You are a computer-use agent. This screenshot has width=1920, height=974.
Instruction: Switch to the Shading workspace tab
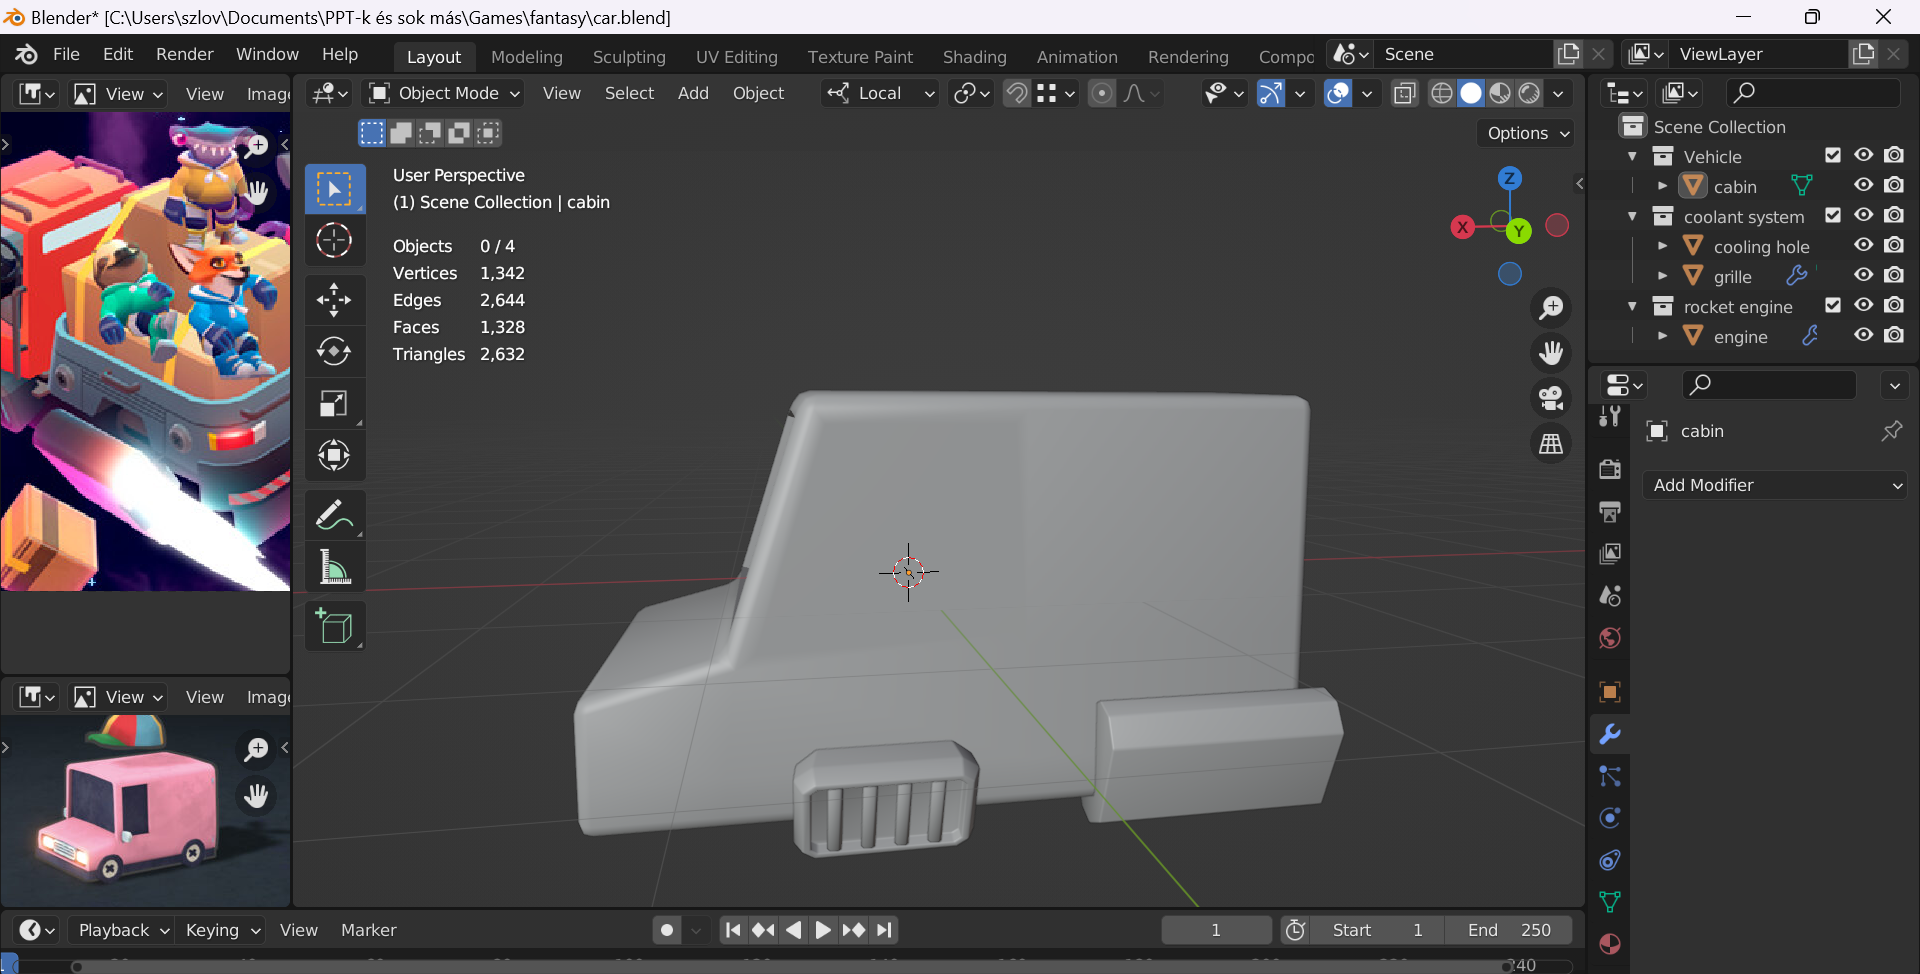point(974,57)
